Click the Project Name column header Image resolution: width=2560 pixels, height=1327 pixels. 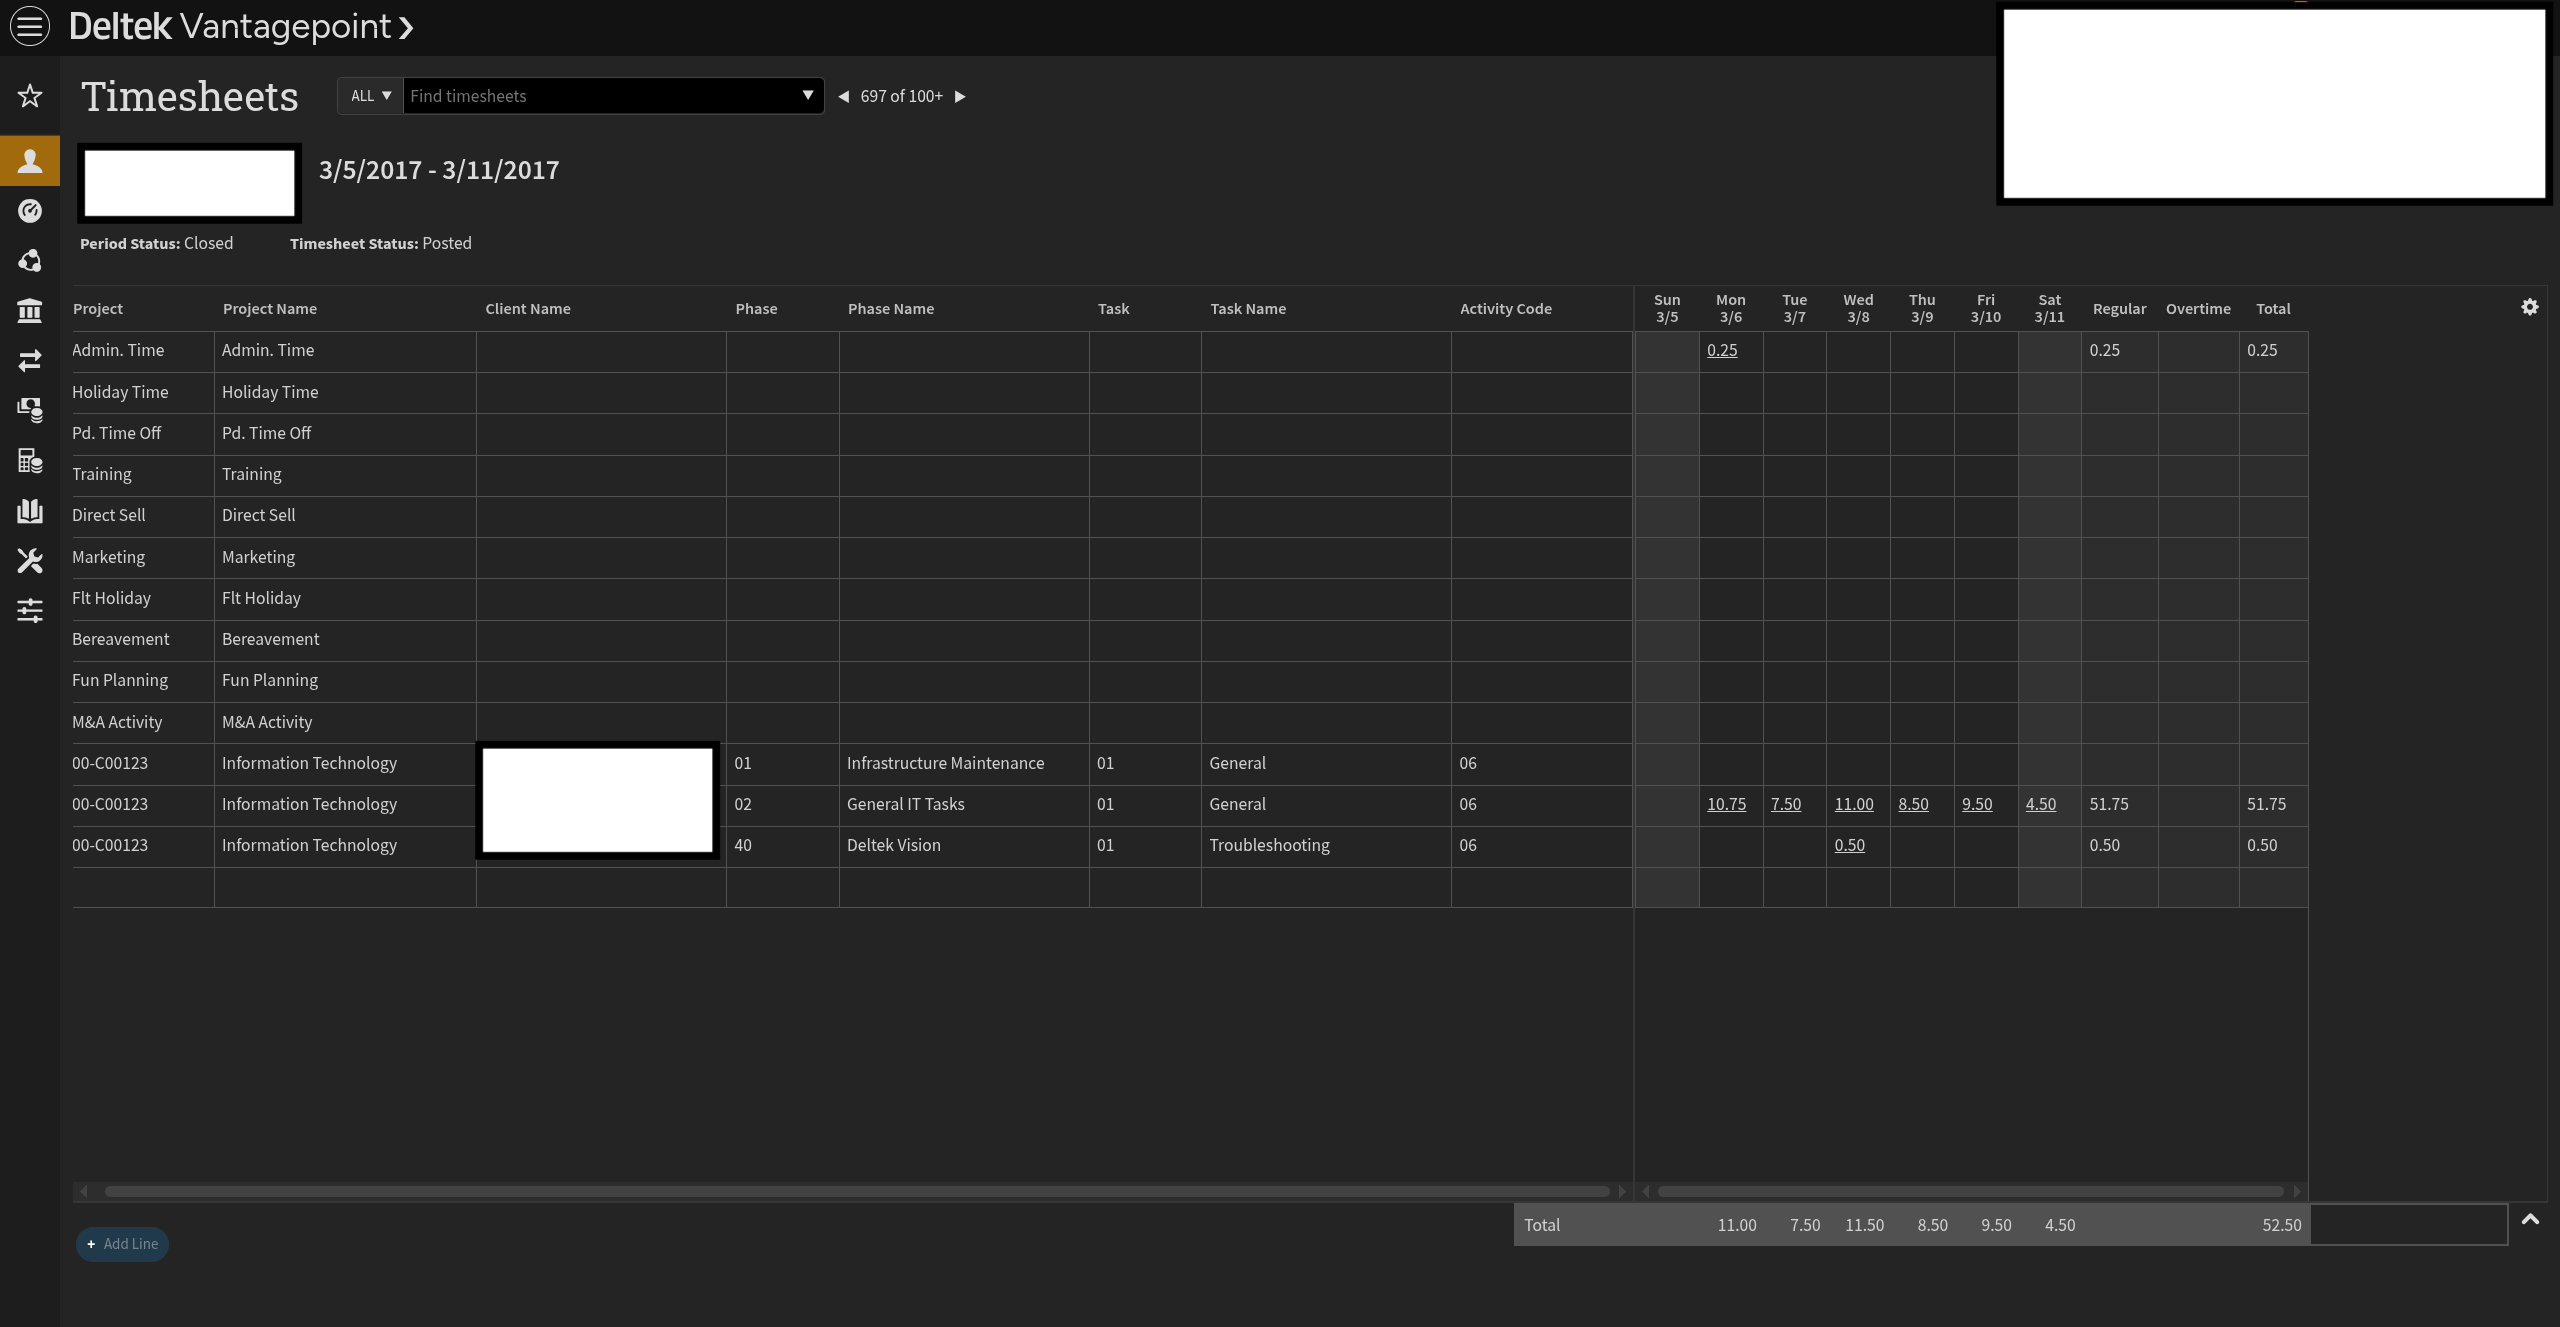coord(269,309)
